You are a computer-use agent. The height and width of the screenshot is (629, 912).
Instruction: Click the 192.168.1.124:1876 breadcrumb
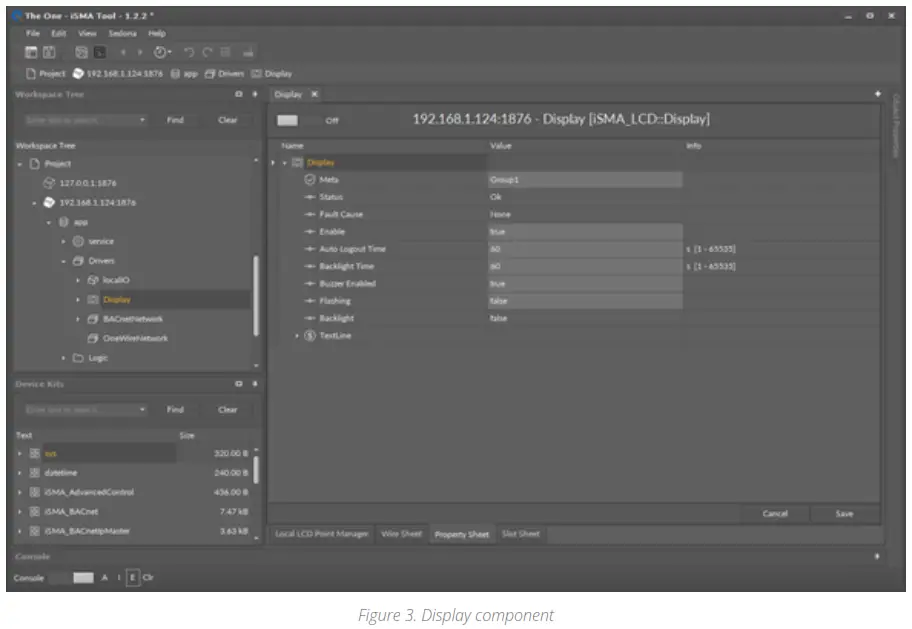(118, 74)
